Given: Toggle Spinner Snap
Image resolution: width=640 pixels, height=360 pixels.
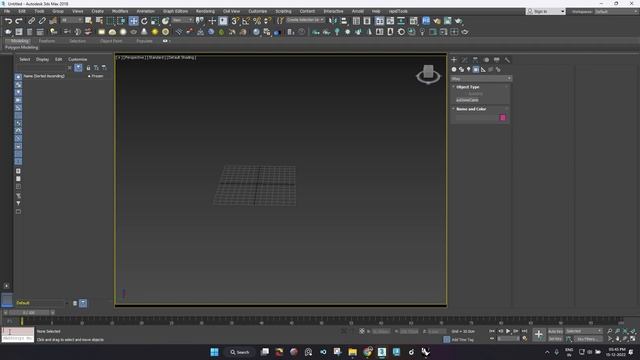Looking at the screenshot, I should 268,21.
